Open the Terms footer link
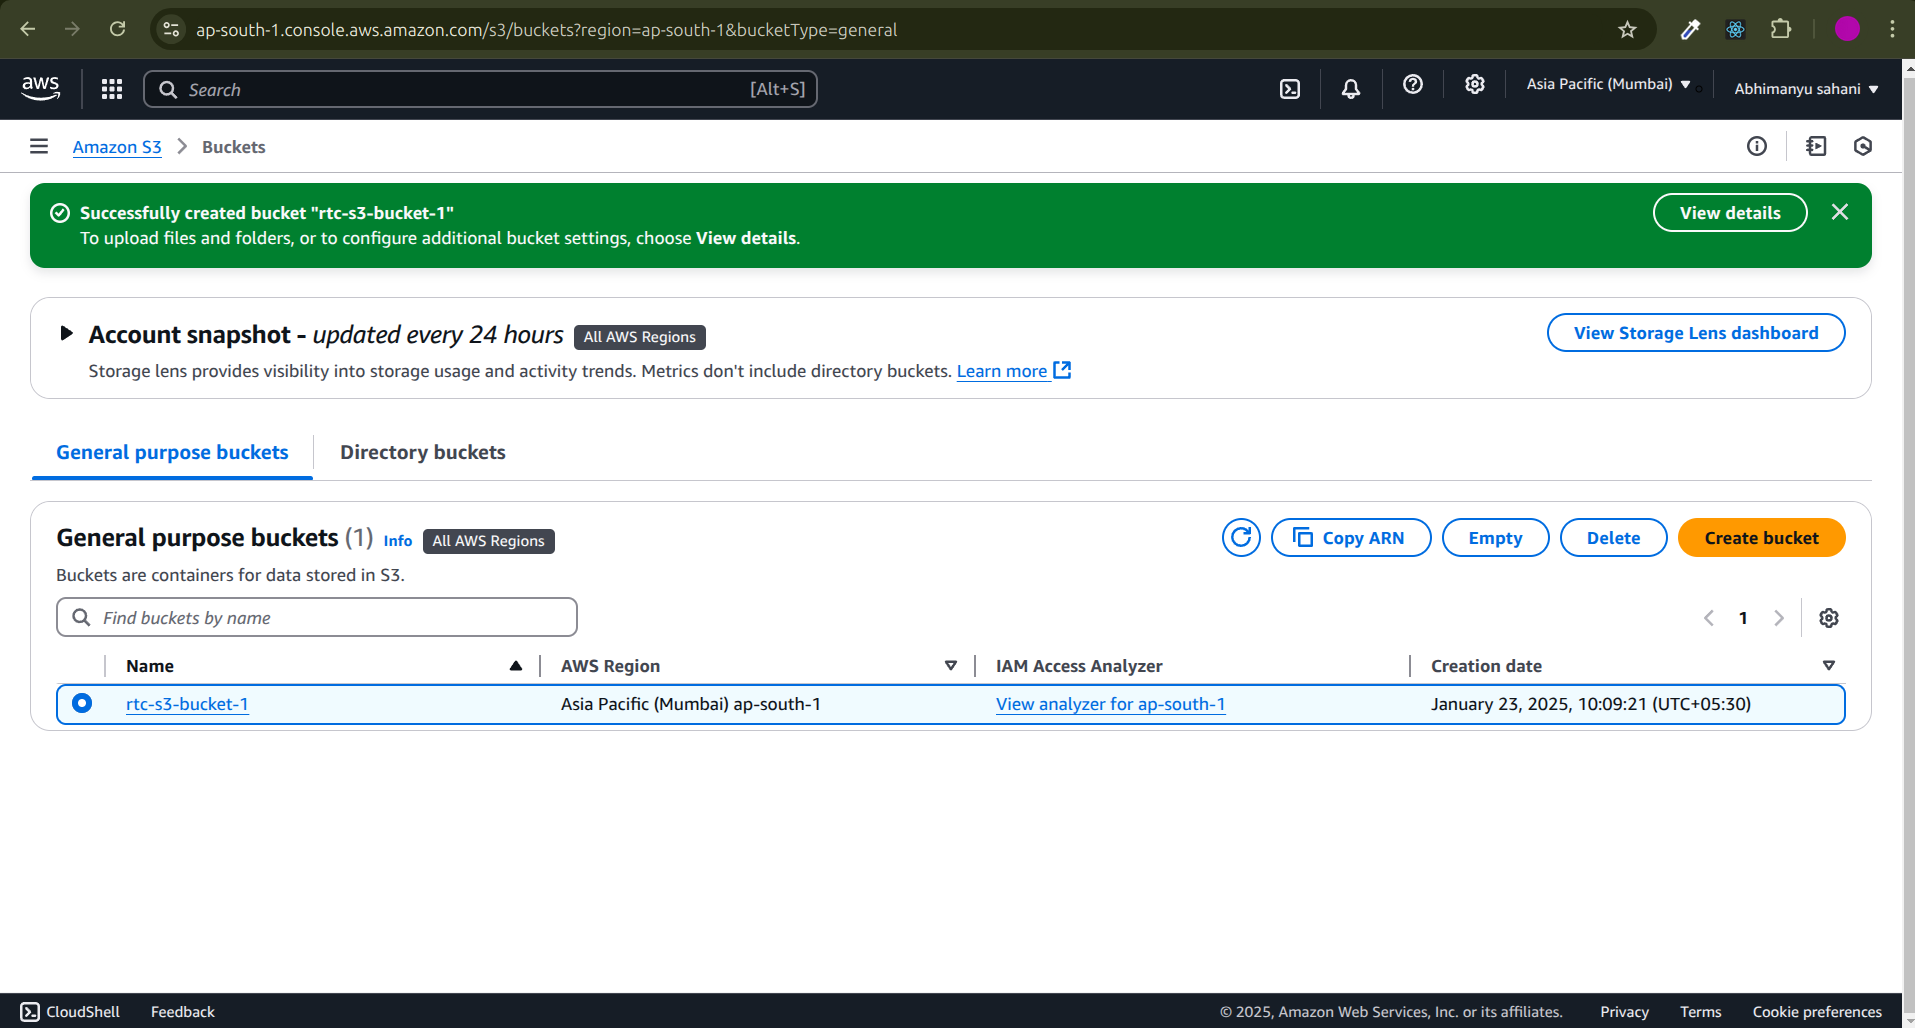This screenshot has width=1915, height=1028. point(1700,1012)
